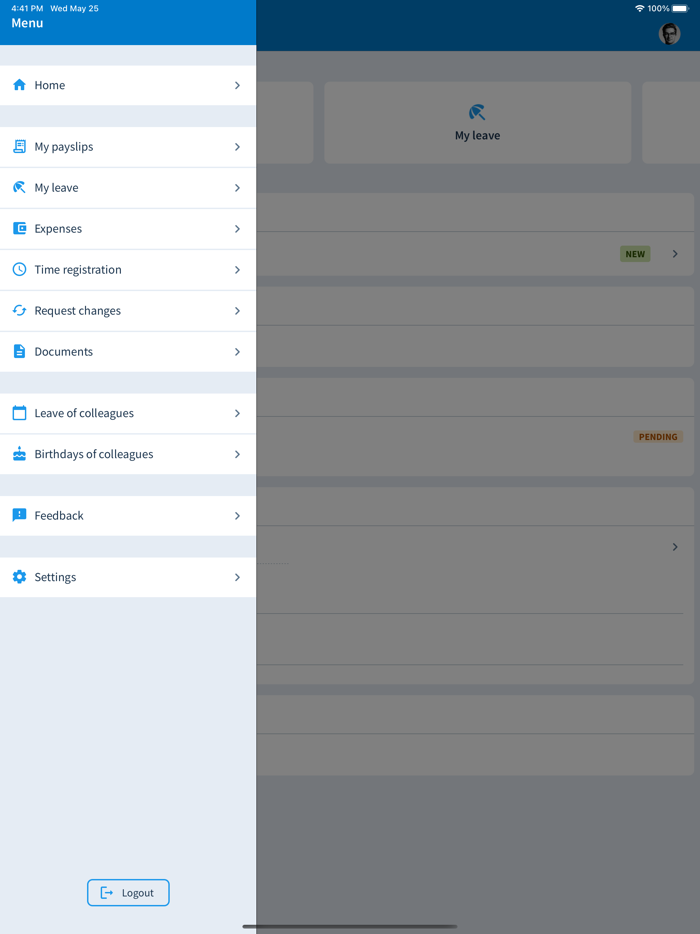Viewport: 700px width, 934px height.
Task: Select Leave of colleagues menu item
Action: [128, 413]
